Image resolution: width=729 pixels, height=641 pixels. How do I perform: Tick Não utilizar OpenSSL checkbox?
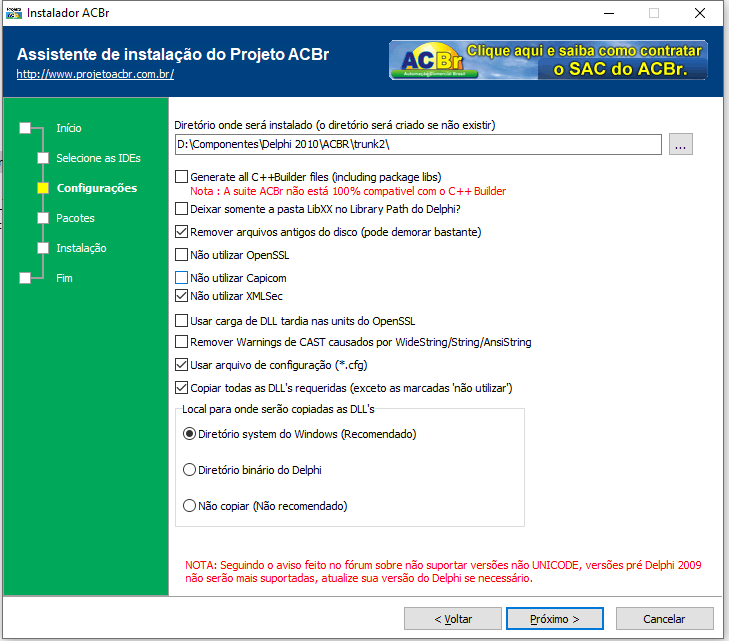tap(181, 255)
